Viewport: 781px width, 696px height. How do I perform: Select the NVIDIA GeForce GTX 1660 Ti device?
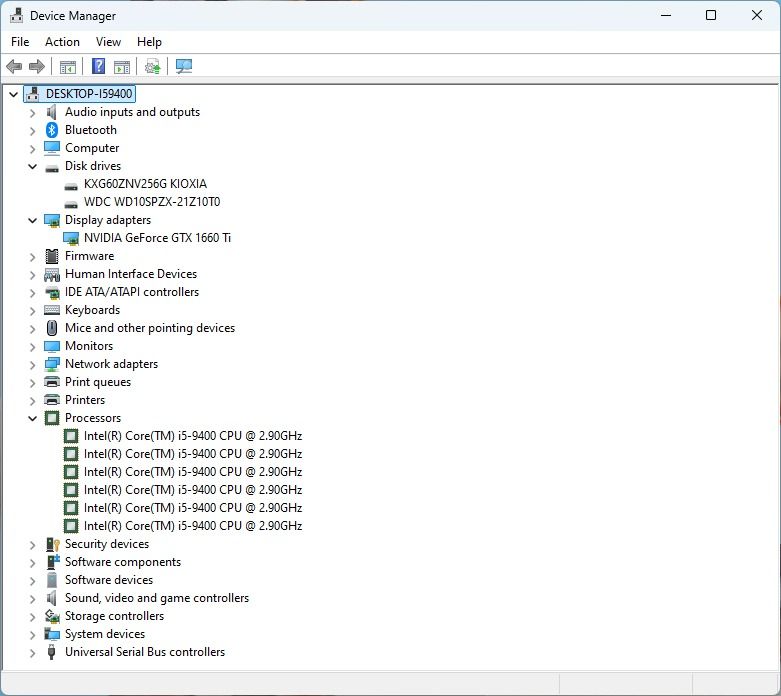tap(157, 238)
